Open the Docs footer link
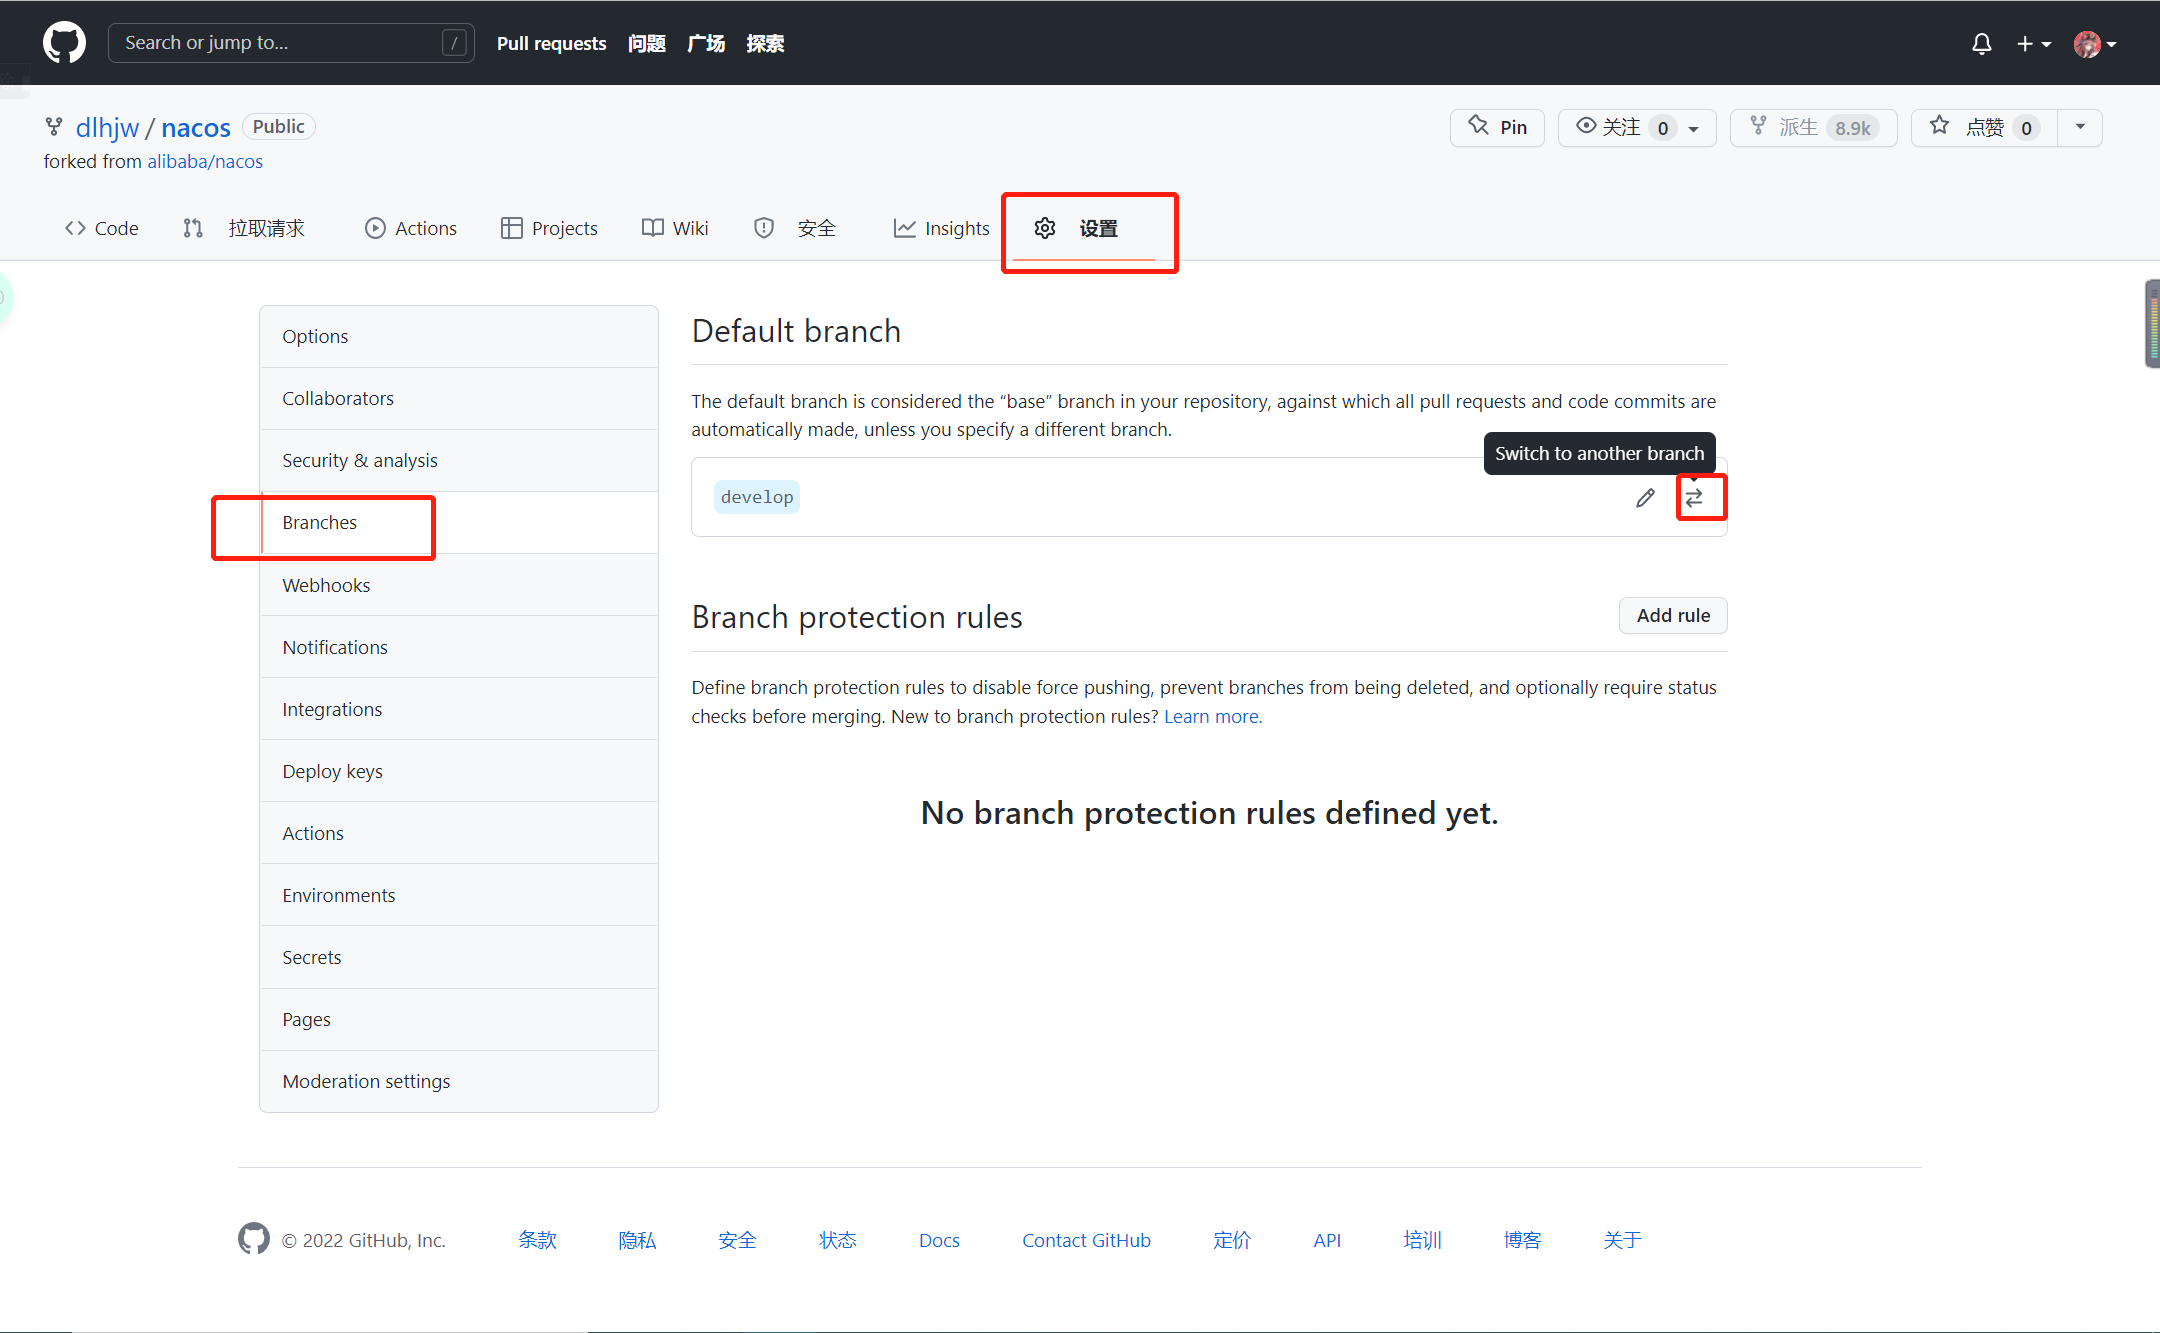 (939, 1240)
